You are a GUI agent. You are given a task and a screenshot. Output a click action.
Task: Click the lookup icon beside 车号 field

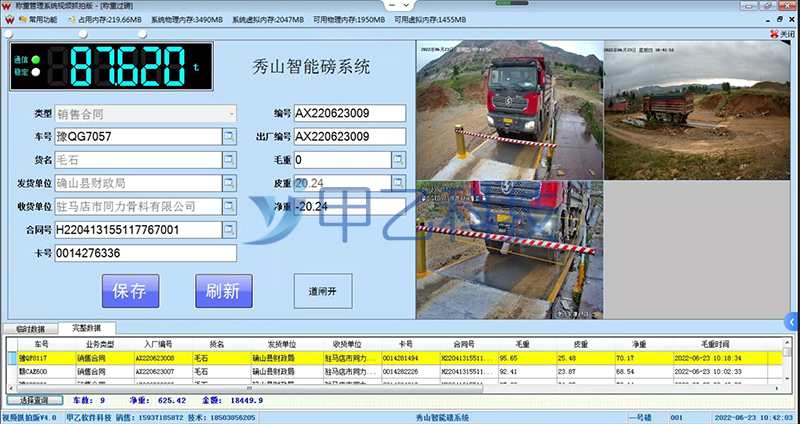(x=229, y=137)
